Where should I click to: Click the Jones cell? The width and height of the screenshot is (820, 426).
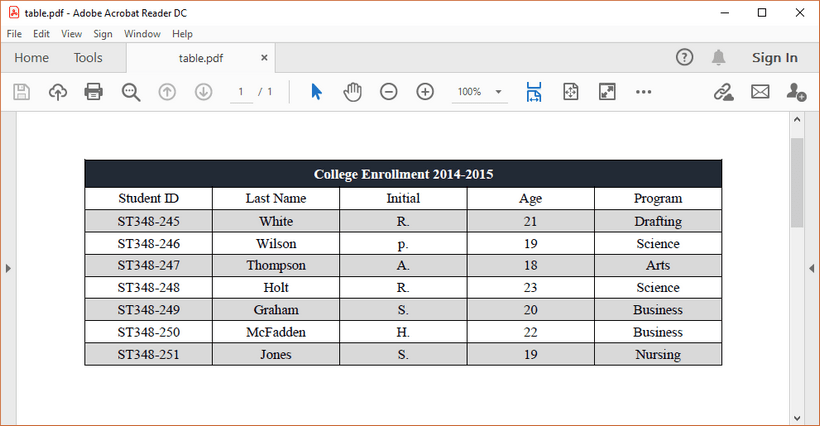coord(276,355)
